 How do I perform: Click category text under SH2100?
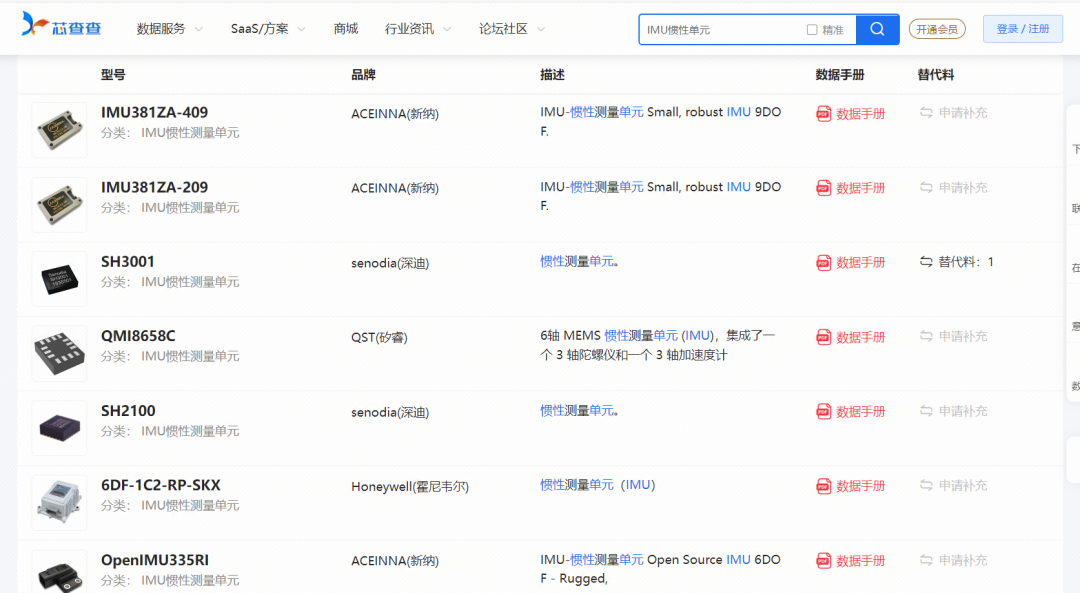pyautogui.click(x=170, y=431)
